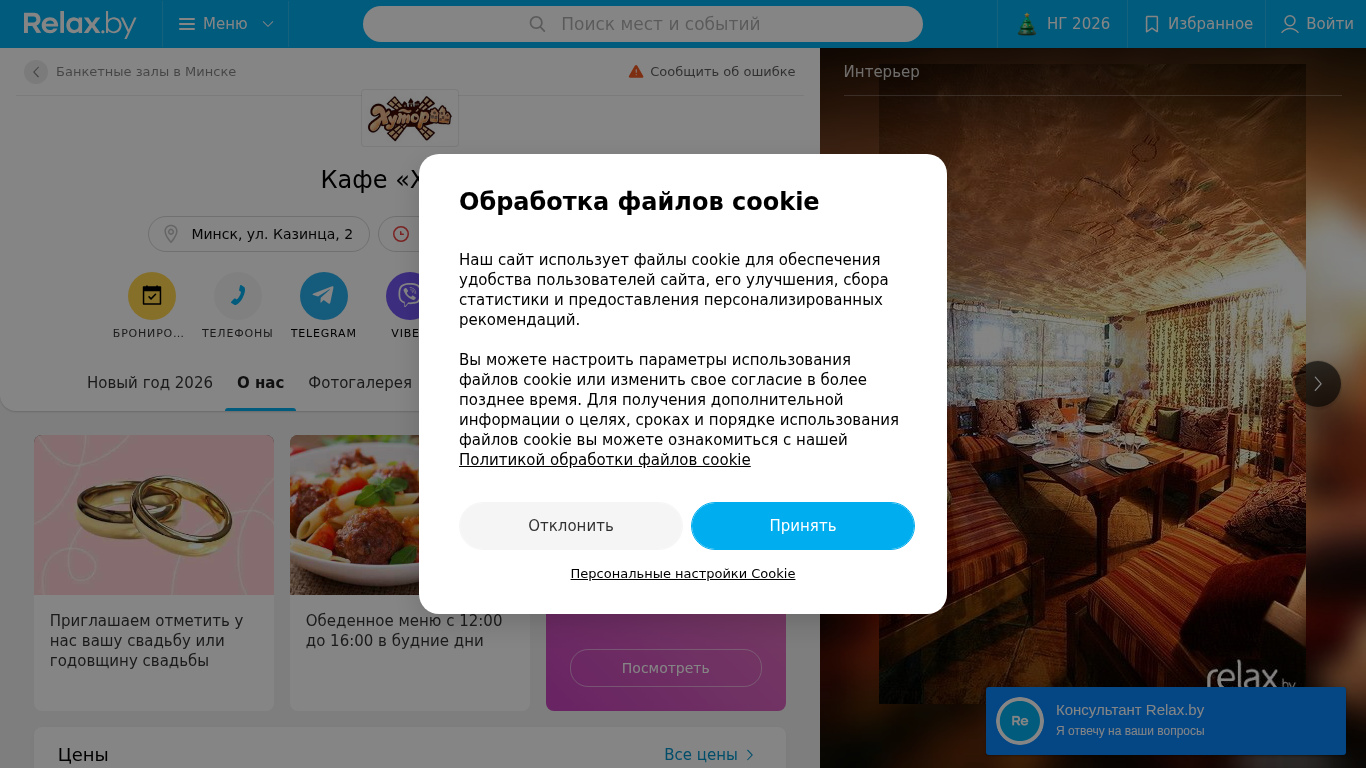Show next interior photo with right arrow
This screenshot has height=768, width=1366.
coord(1318,384)
